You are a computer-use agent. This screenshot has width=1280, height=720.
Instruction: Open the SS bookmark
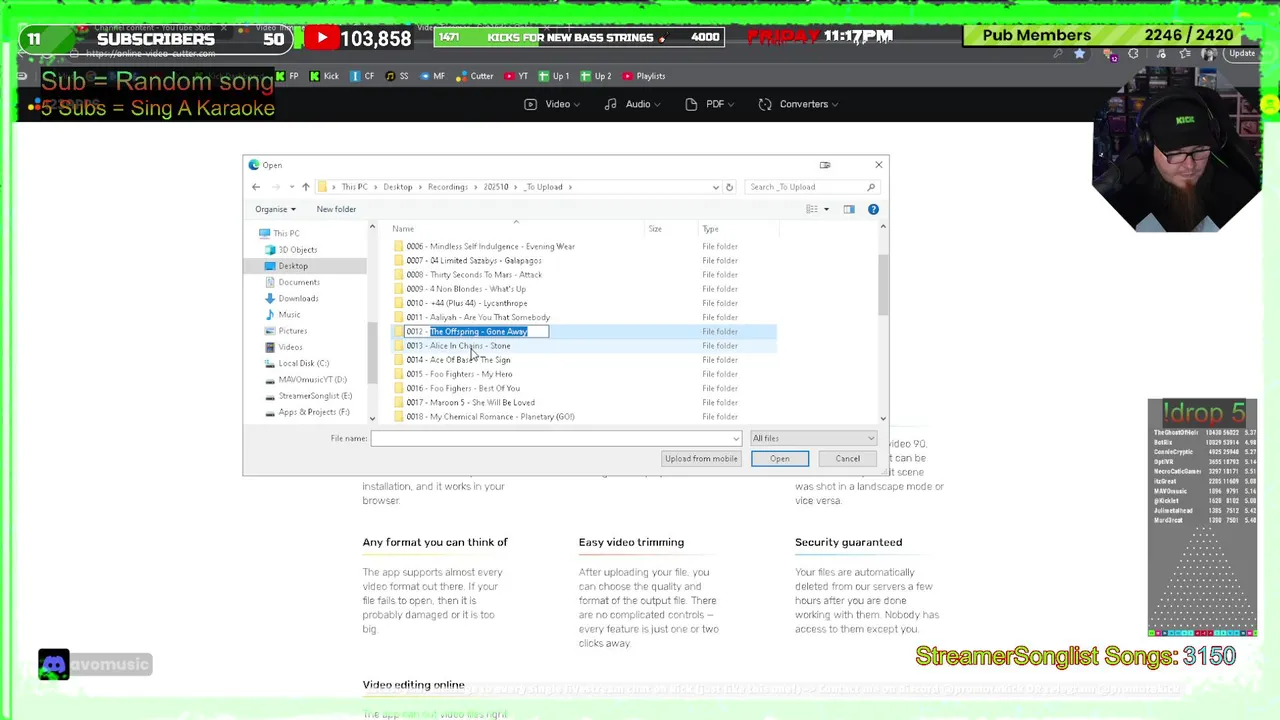click(397, 76)
